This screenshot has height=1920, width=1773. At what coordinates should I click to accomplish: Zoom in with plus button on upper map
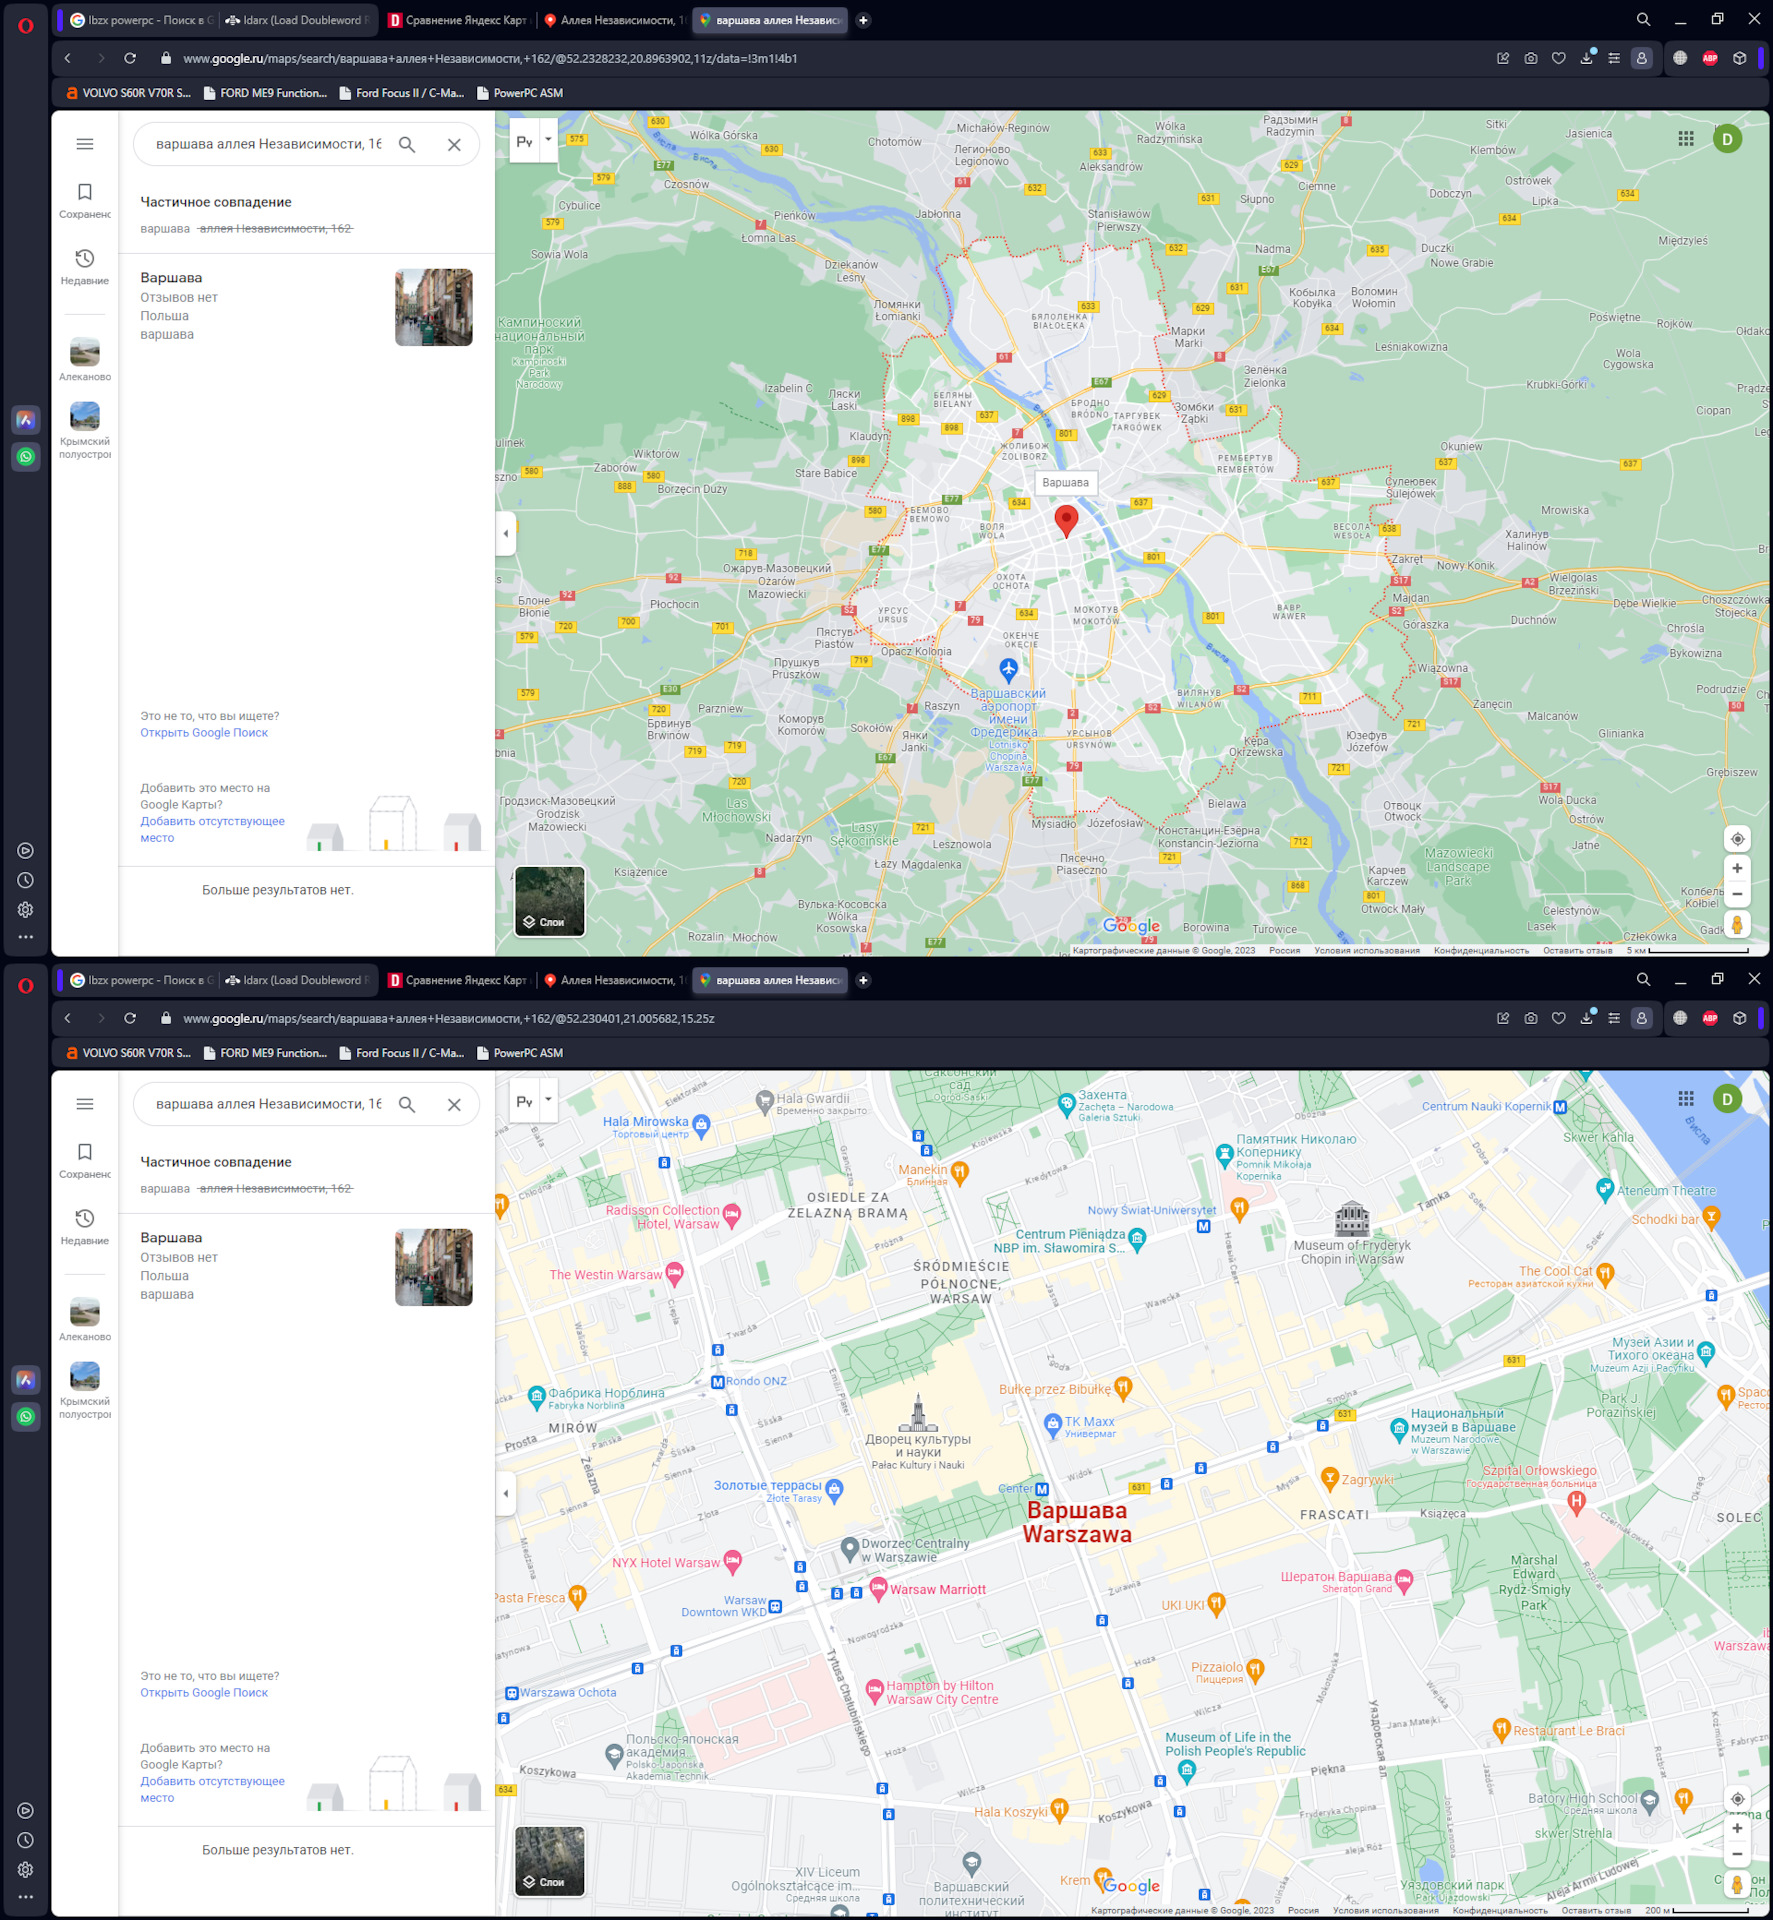click(1737, 868)
